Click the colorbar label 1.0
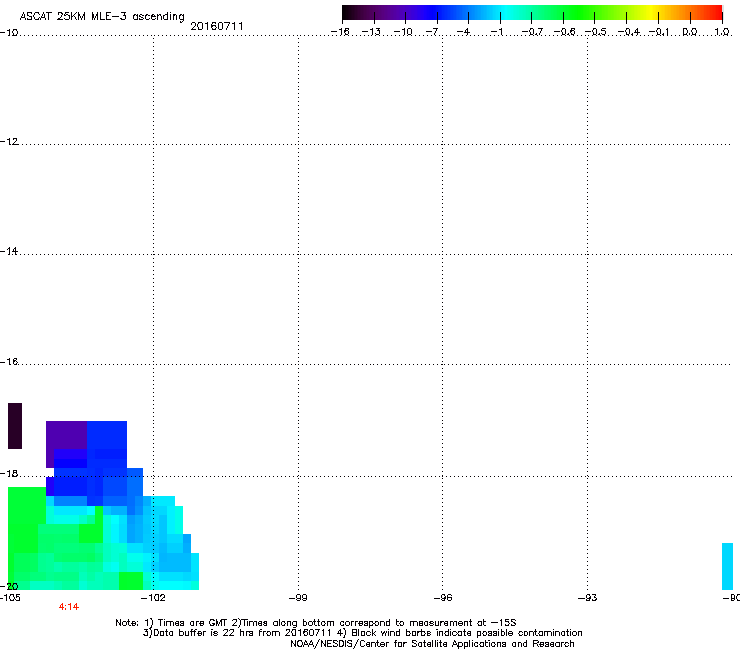Viewport: 740px width, 650px height. click(x=722, y=32)
